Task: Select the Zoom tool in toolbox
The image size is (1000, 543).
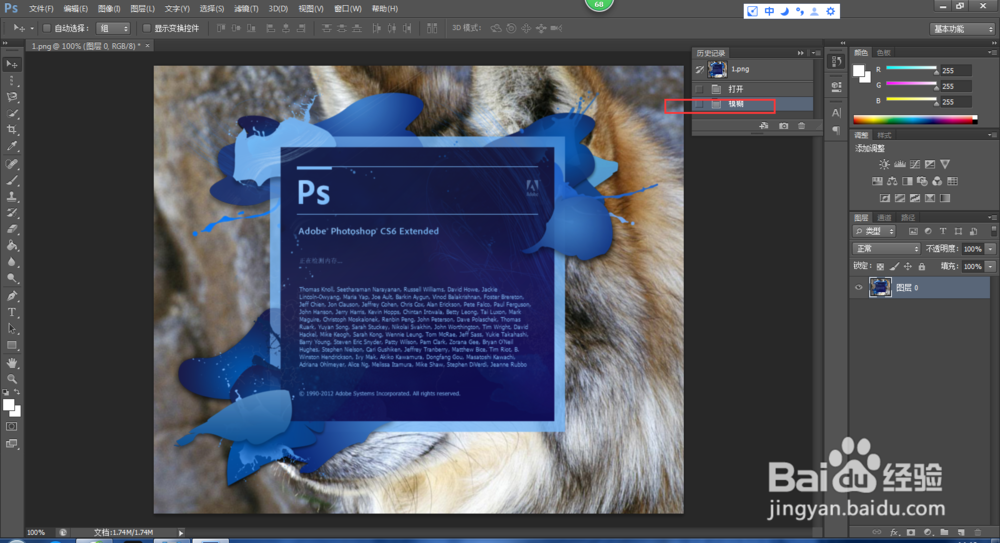Action: coord(12,379)
